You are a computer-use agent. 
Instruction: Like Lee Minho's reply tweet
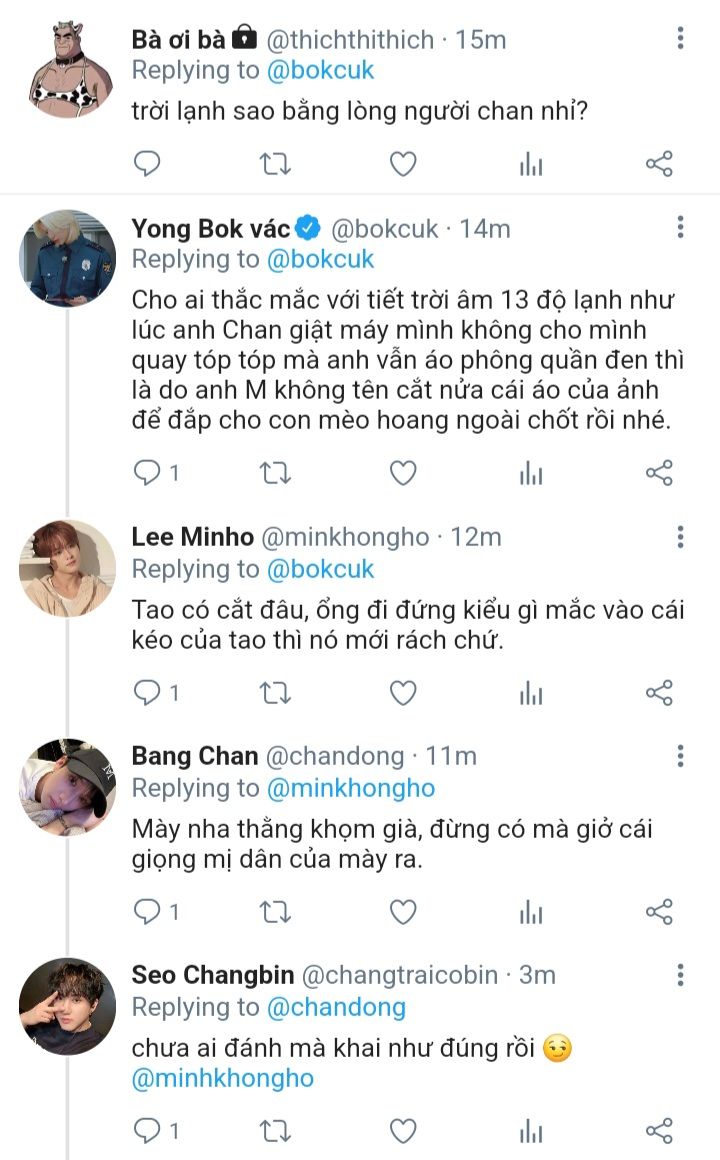[x=402, y=692]
